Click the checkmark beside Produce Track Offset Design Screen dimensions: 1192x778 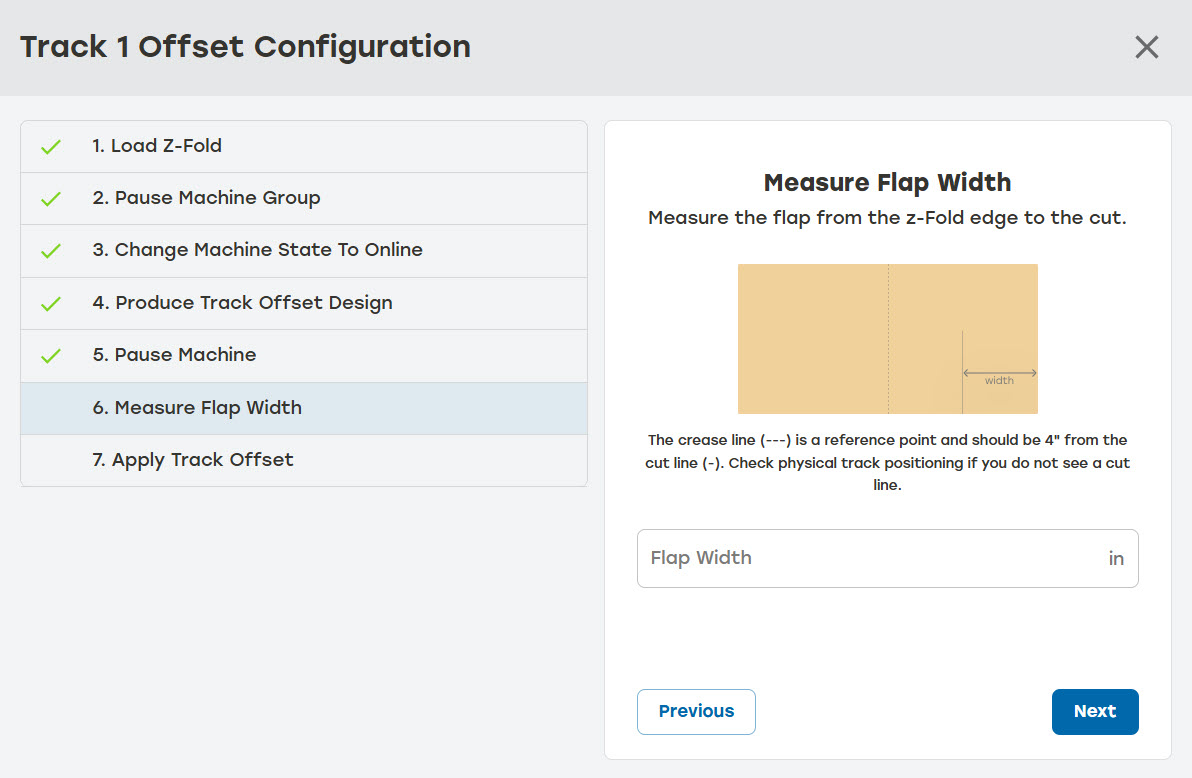tap(51, 304)
